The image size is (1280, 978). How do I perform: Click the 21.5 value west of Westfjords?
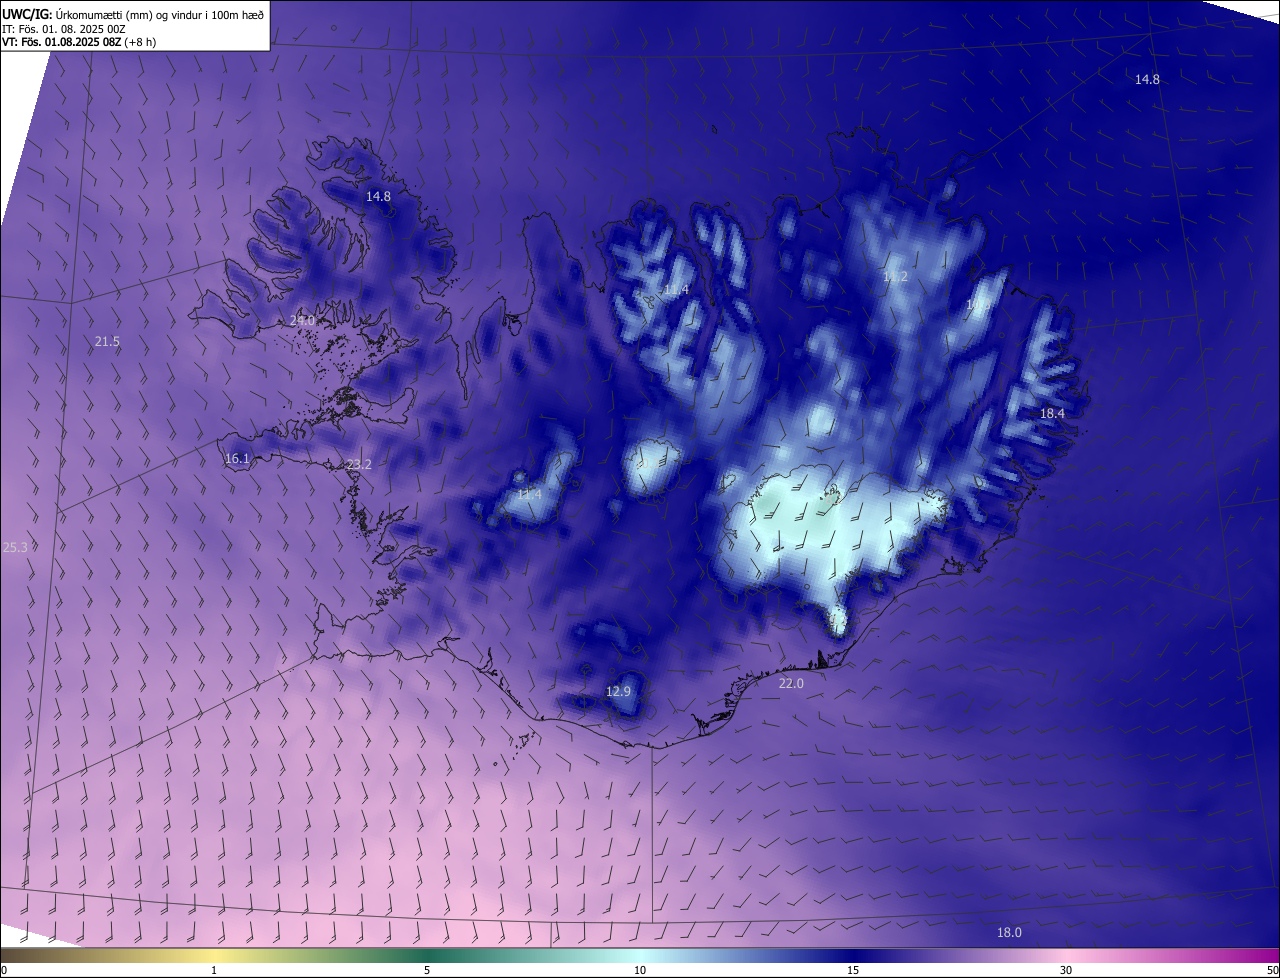click(x=107, y=341)
